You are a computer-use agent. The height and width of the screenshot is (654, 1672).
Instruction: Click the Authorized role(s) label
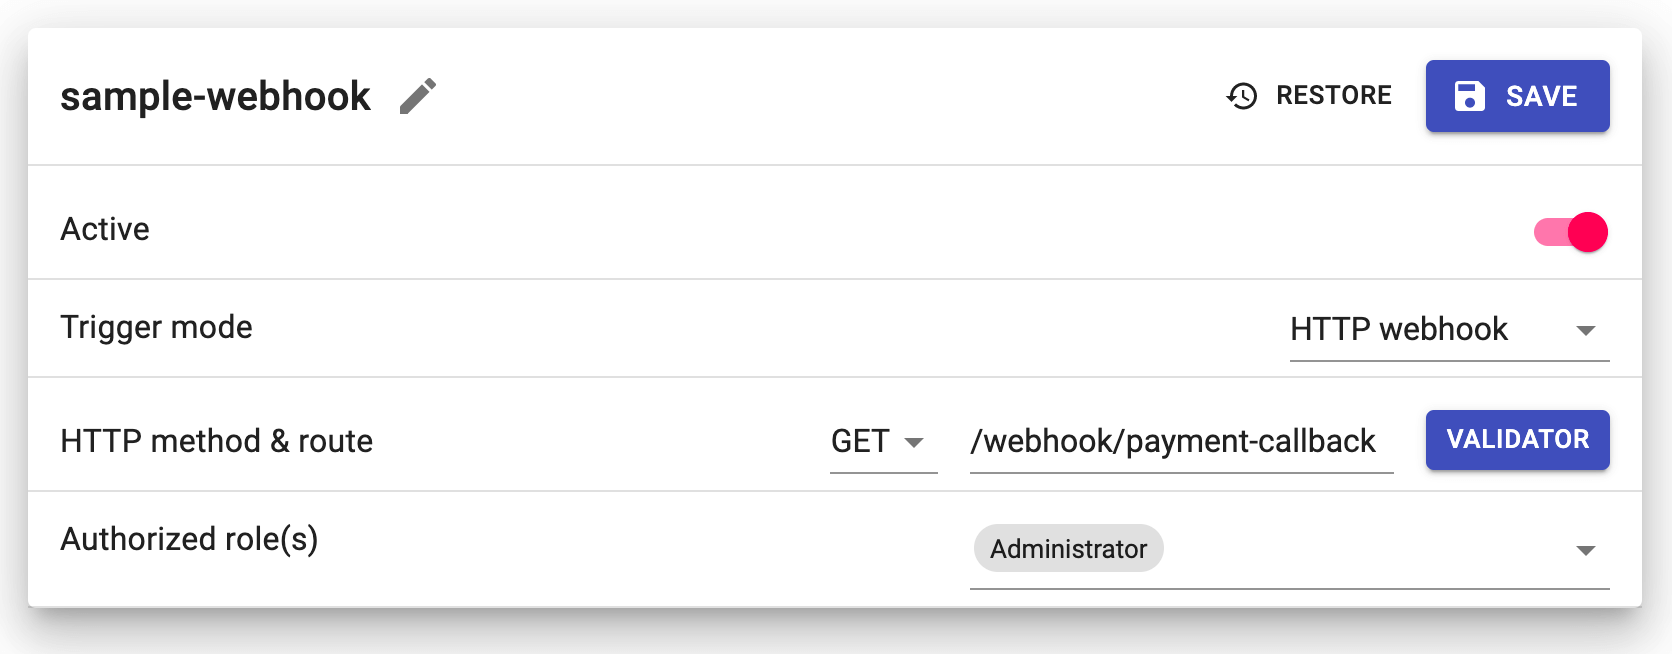(189, 539)
